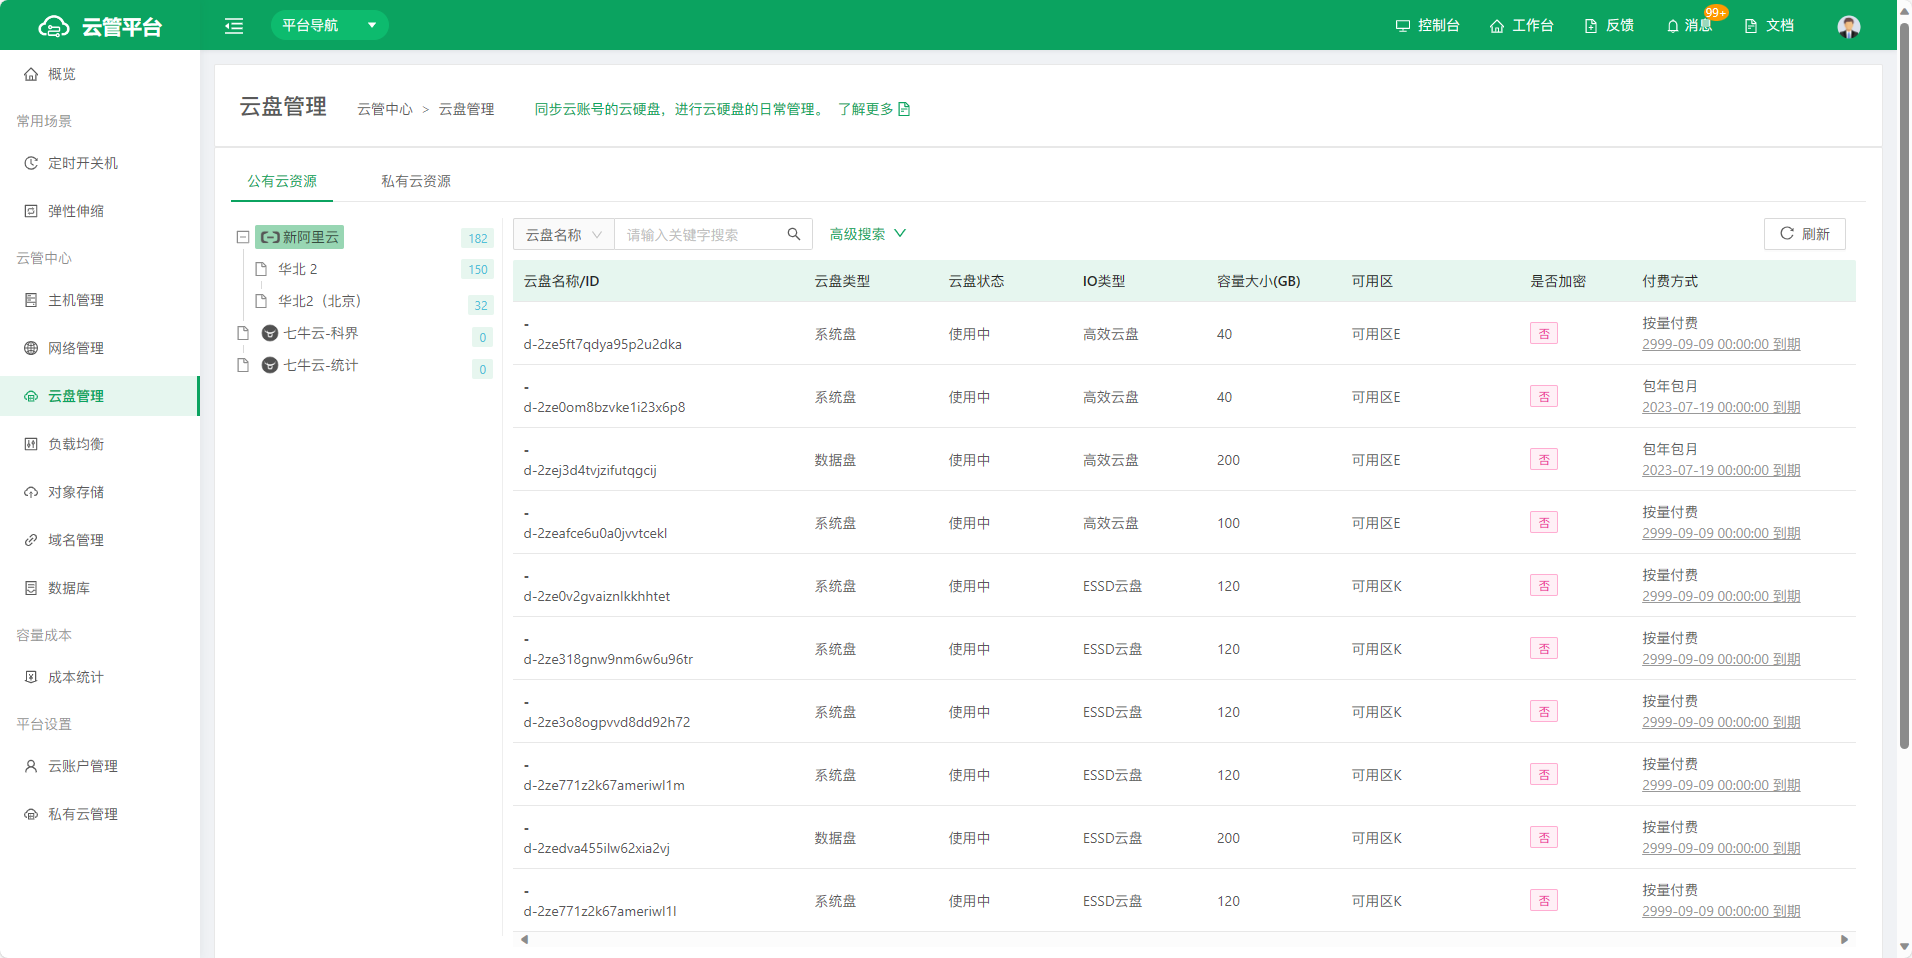Image resolution: width=1912 pixels, height=958 pixels.
Task: Click the 云管中心 breadcrumb link
Action: (385, 109)
